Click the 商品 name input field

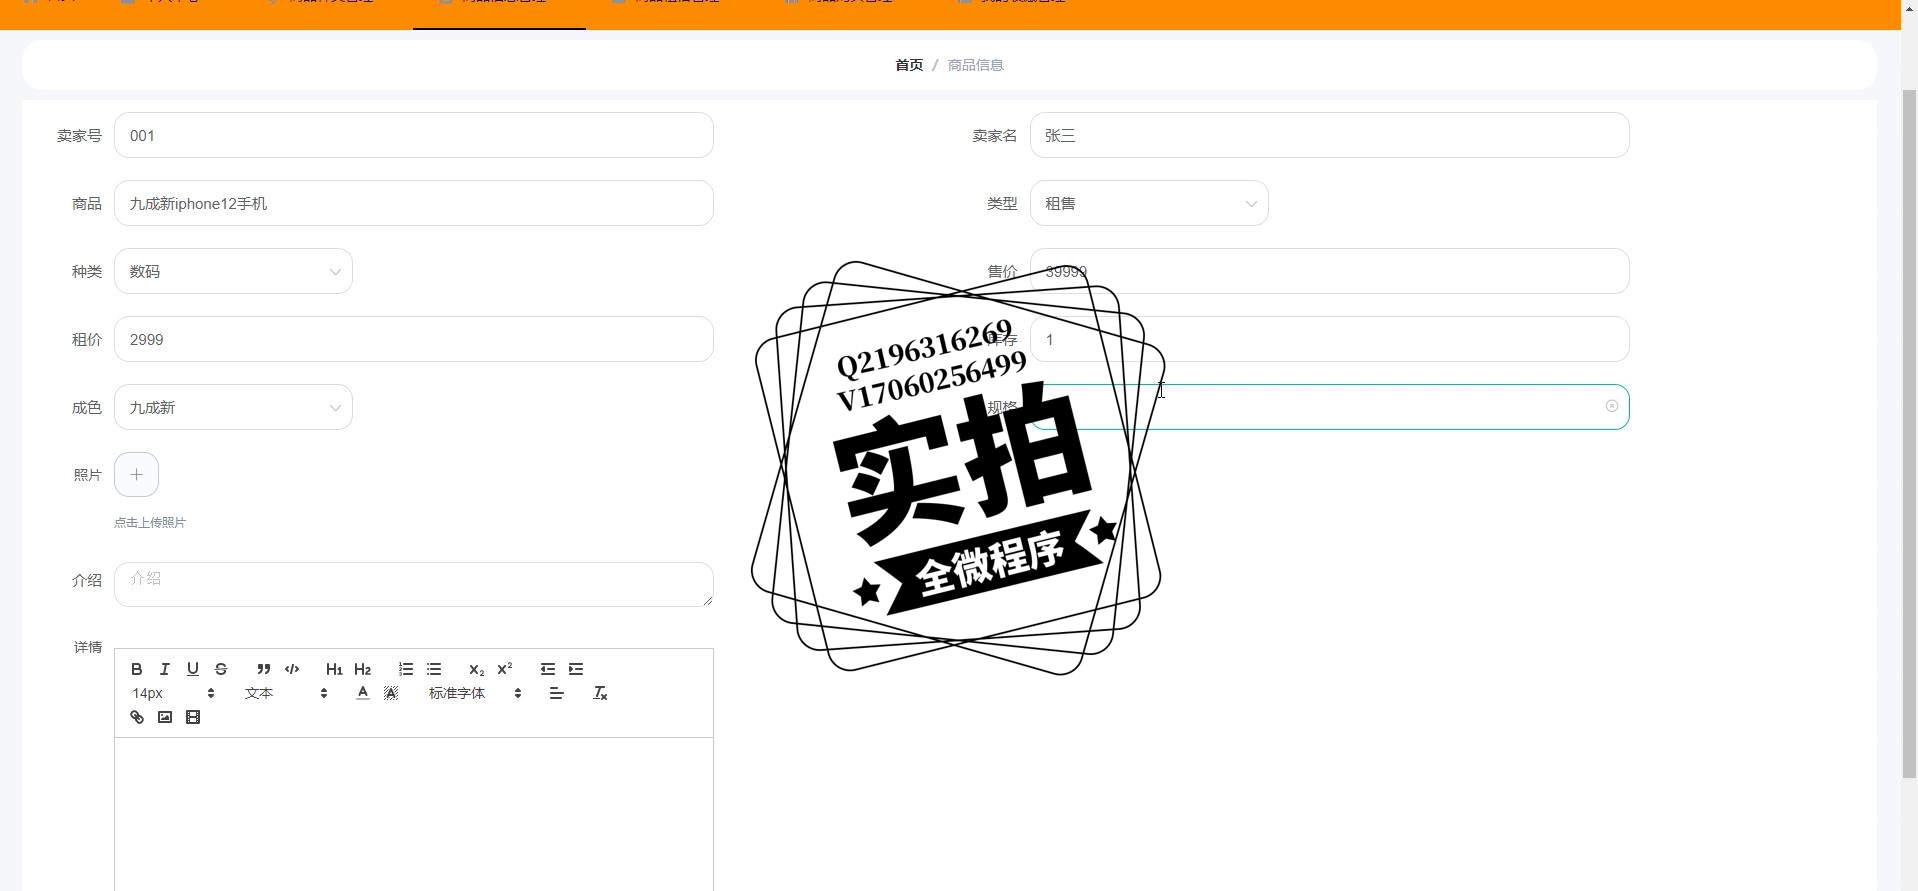(414, 203)
